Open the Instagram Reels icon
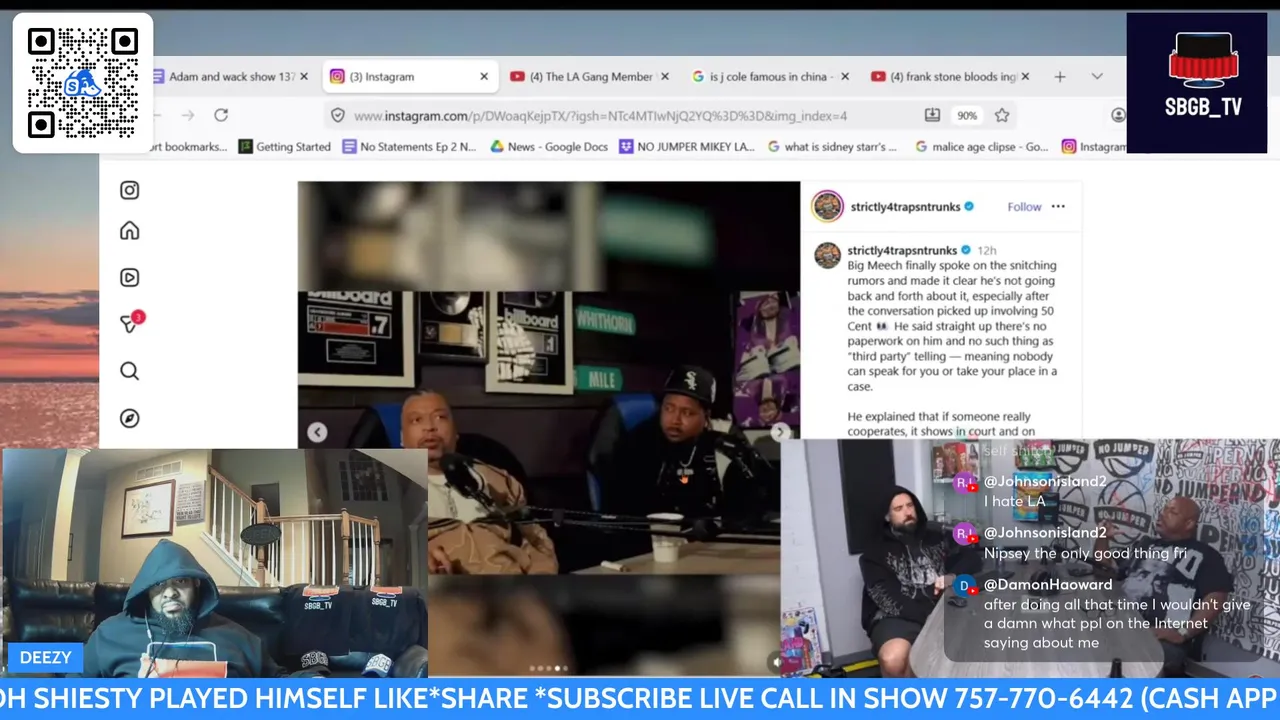This screenshot has height=720, width=1280. 129,278
